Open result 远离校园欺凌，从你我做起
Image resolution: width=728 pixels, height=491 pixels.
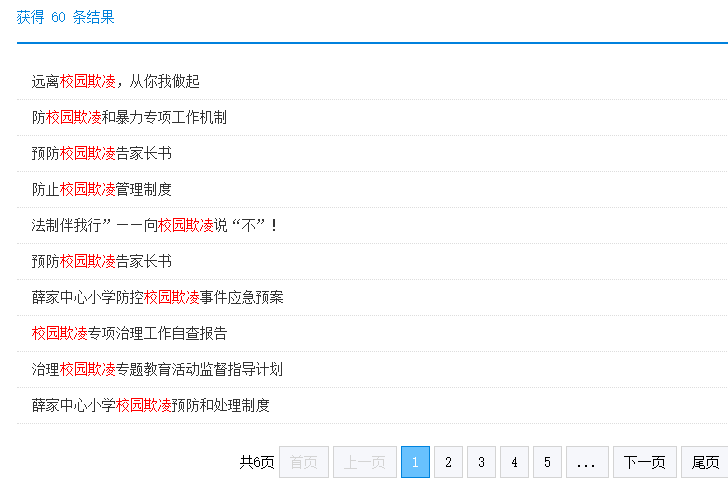coord(116,81)
